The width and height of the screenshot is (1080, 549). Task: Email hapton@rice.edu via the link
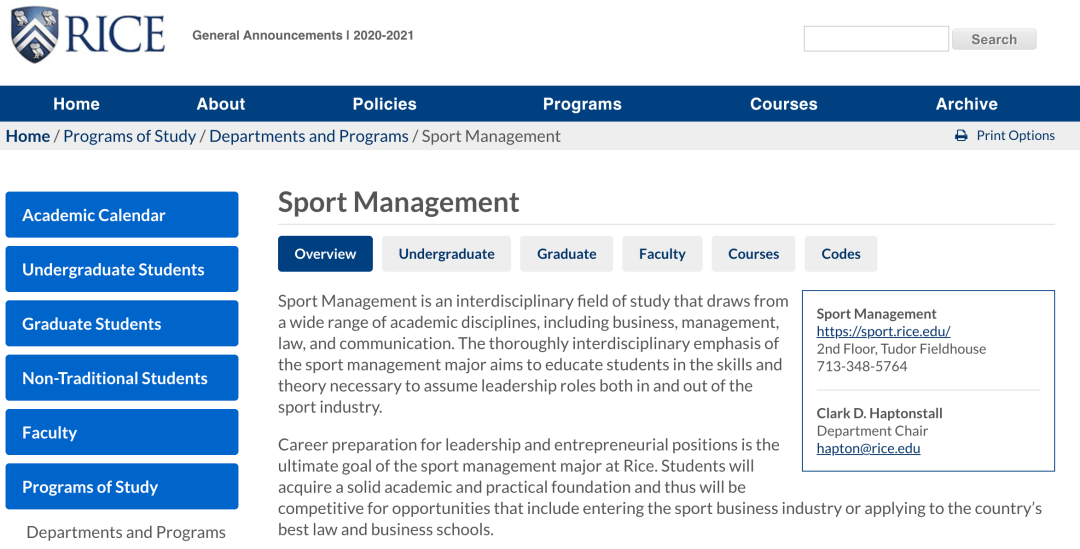868,448
